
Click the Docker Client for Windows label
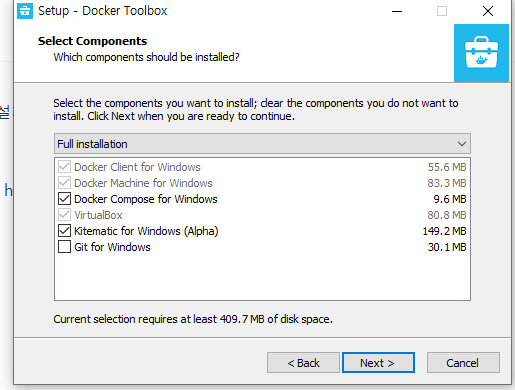click(x=137, y=167)
